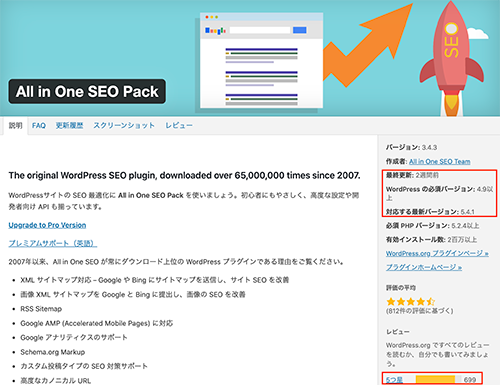Image resolution: width=500 pixels, height=385 pixels.
Task: Click 対応する最新バージョン: 5.4.1 text
Action: coord(430,212)
